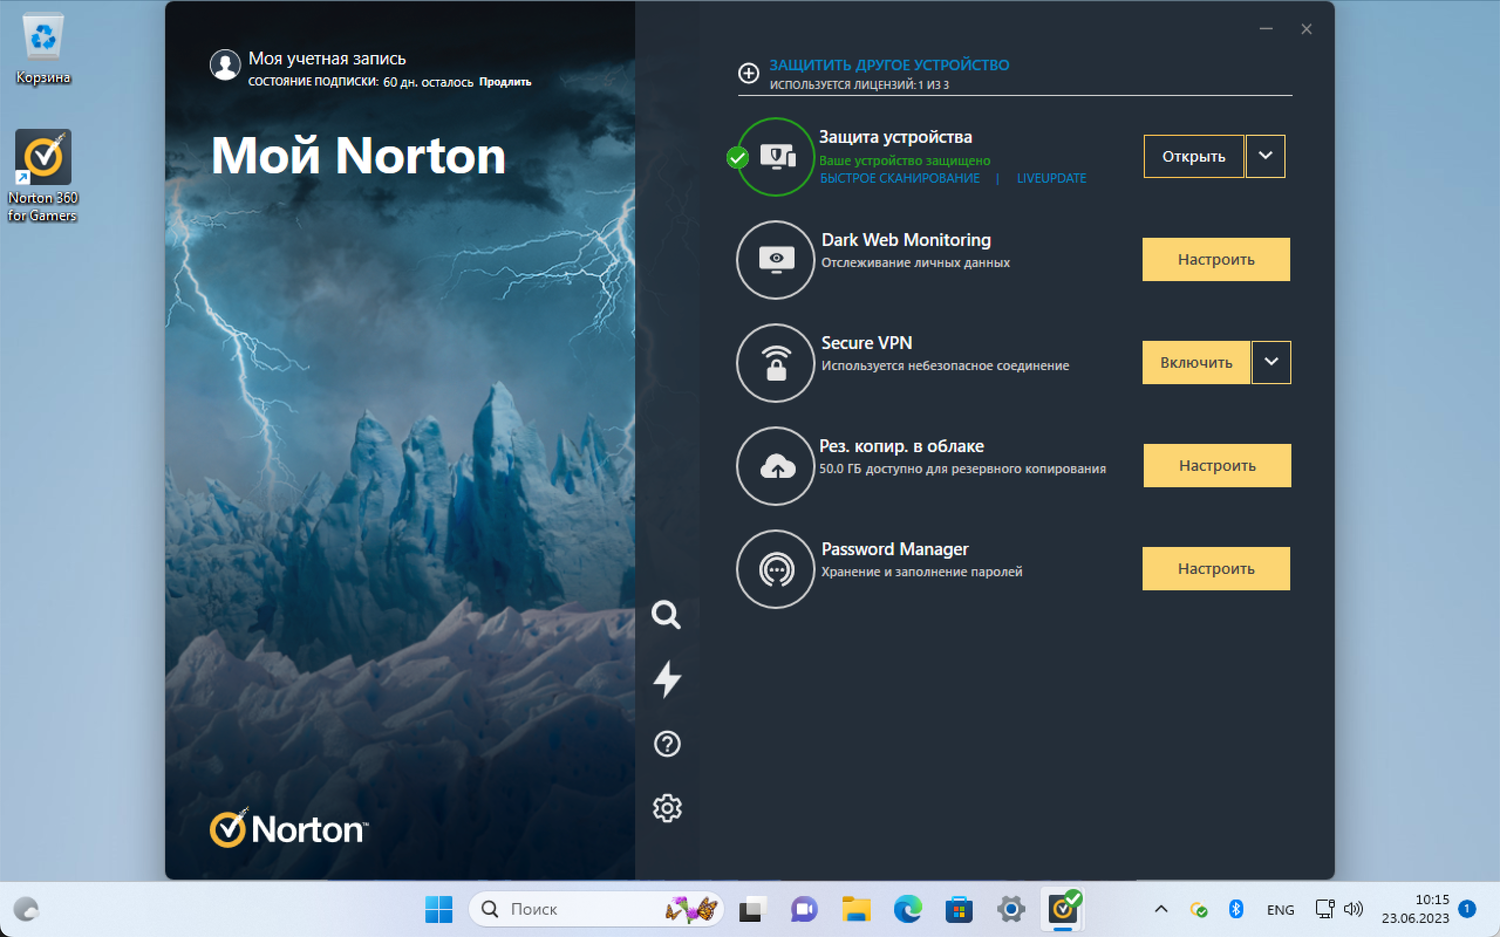Image resolution: width=1500 pixels, height=937 pixels.
Task: Select the Secure VPN lock icon
Action: (x=776, y=363)
